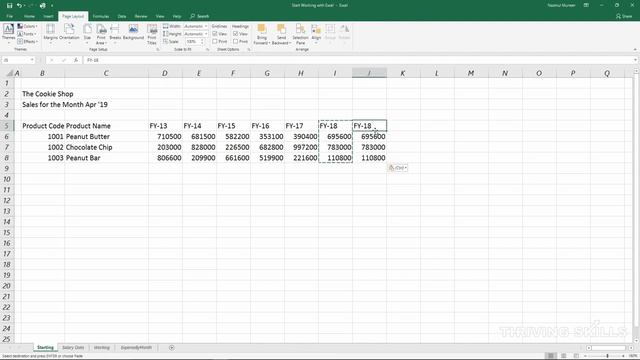Screen dimensions: 640x360
Task: Select column K header
Action: tap(403, 73)
